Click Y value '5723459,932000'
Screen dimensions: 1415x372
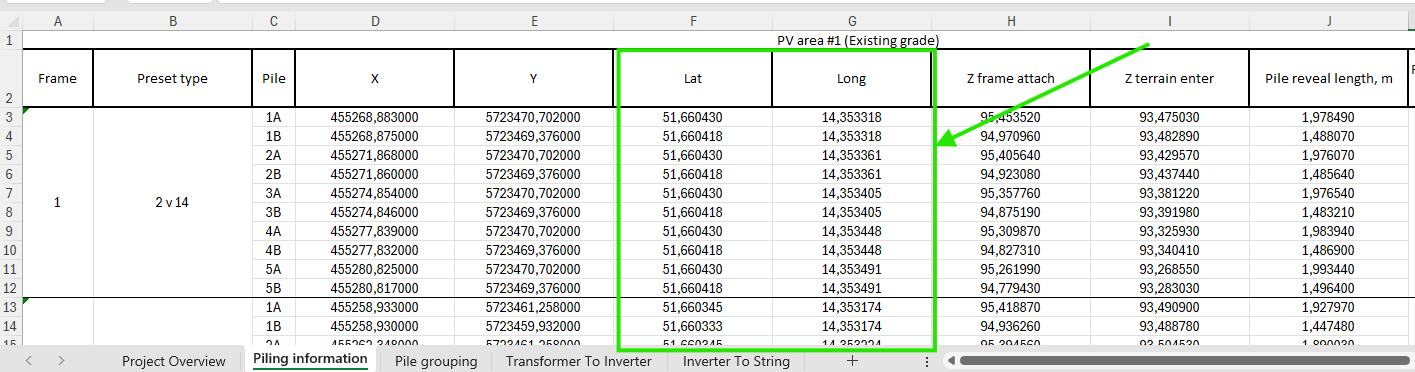pos(534,326)
